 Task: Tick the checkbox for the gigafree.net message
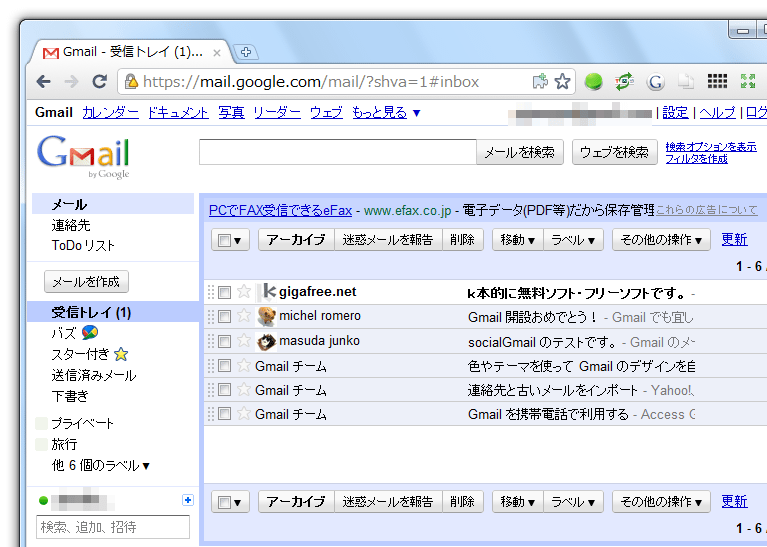click(x=225, y=293)
